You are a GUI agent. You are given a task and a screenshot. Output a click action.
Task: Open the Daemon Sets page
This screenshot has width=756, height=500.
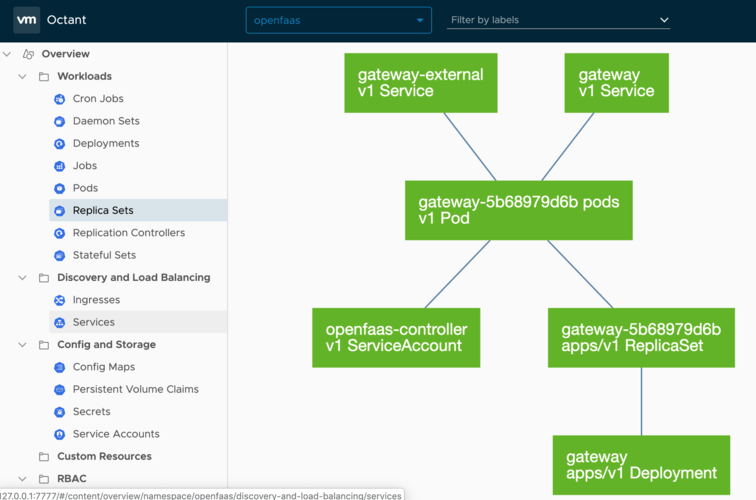click(106, 121)
